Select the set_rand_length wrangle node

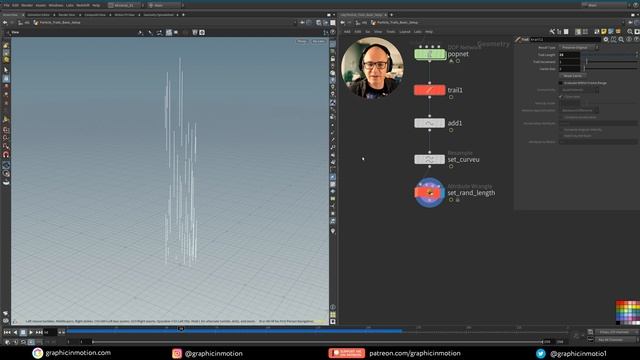[429, 193]
